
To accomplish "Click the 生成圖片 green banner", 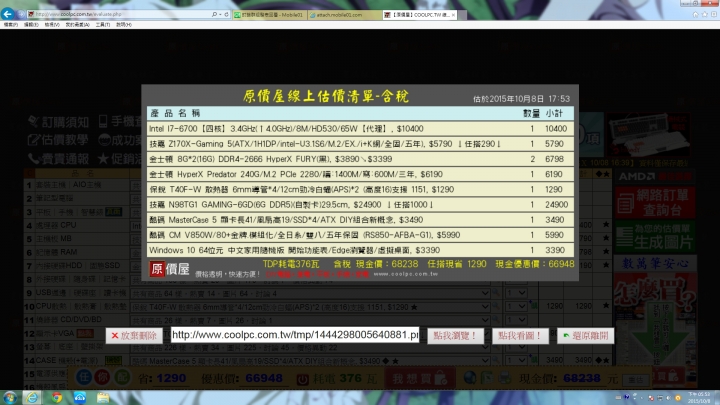I will pos(654,237).
